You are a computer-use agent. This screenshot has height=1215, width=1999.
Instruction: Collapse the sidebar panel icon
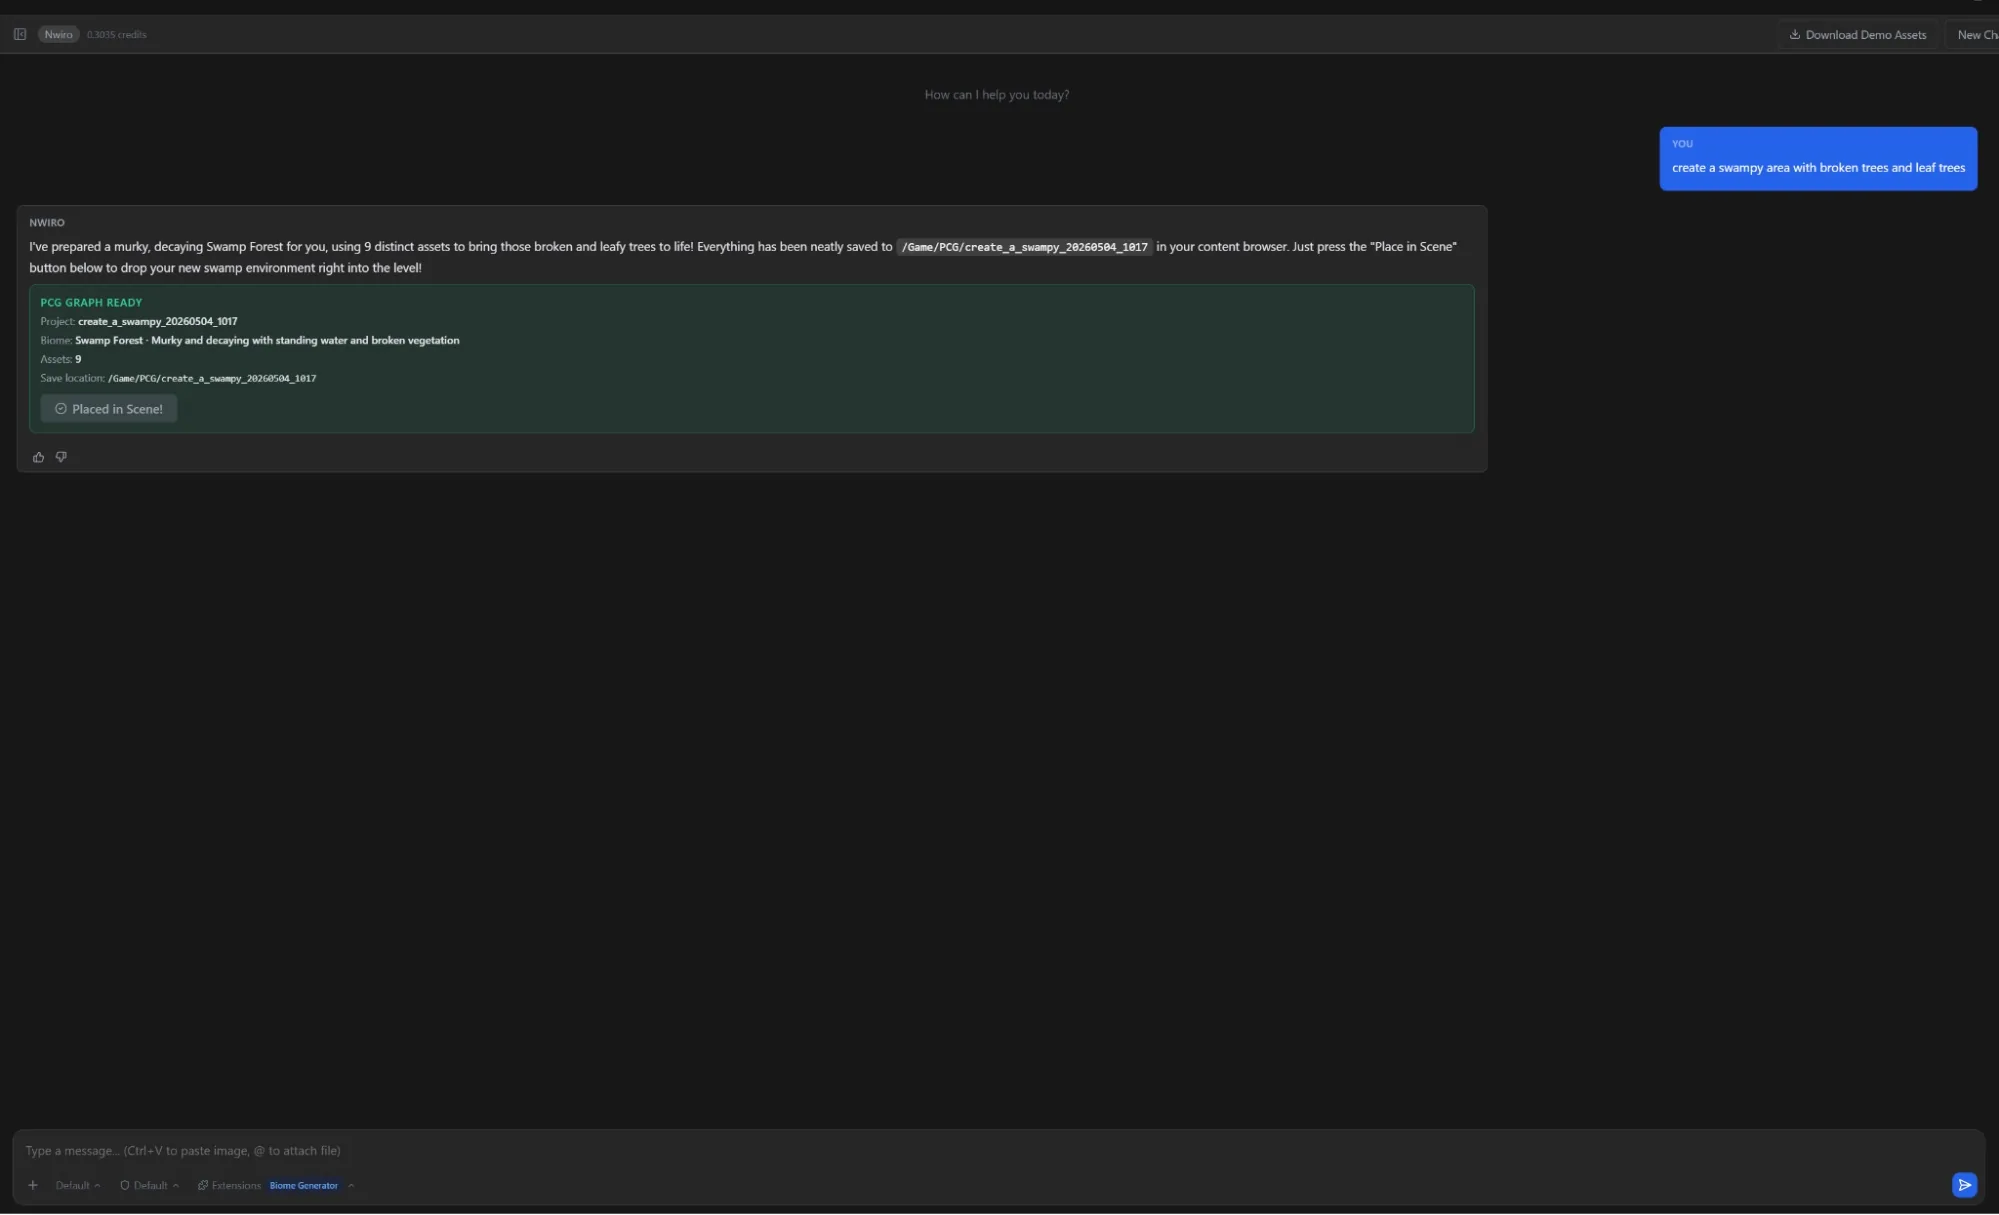coord(20,34)
